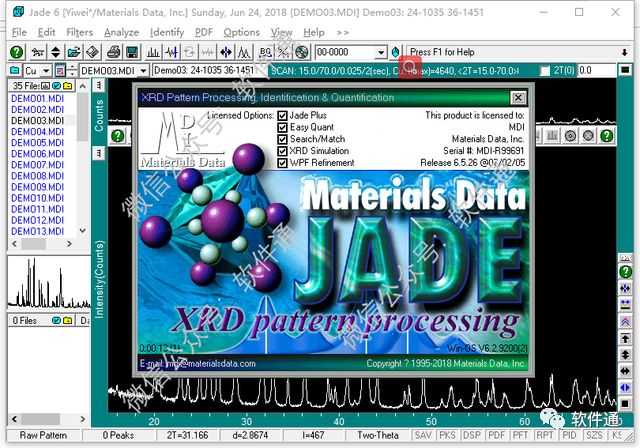This screenshot has height=448, width=640.
Task: Click the 2T(0) value field showing 0.0
Action: pyautogui.click(x=597, y=71)
